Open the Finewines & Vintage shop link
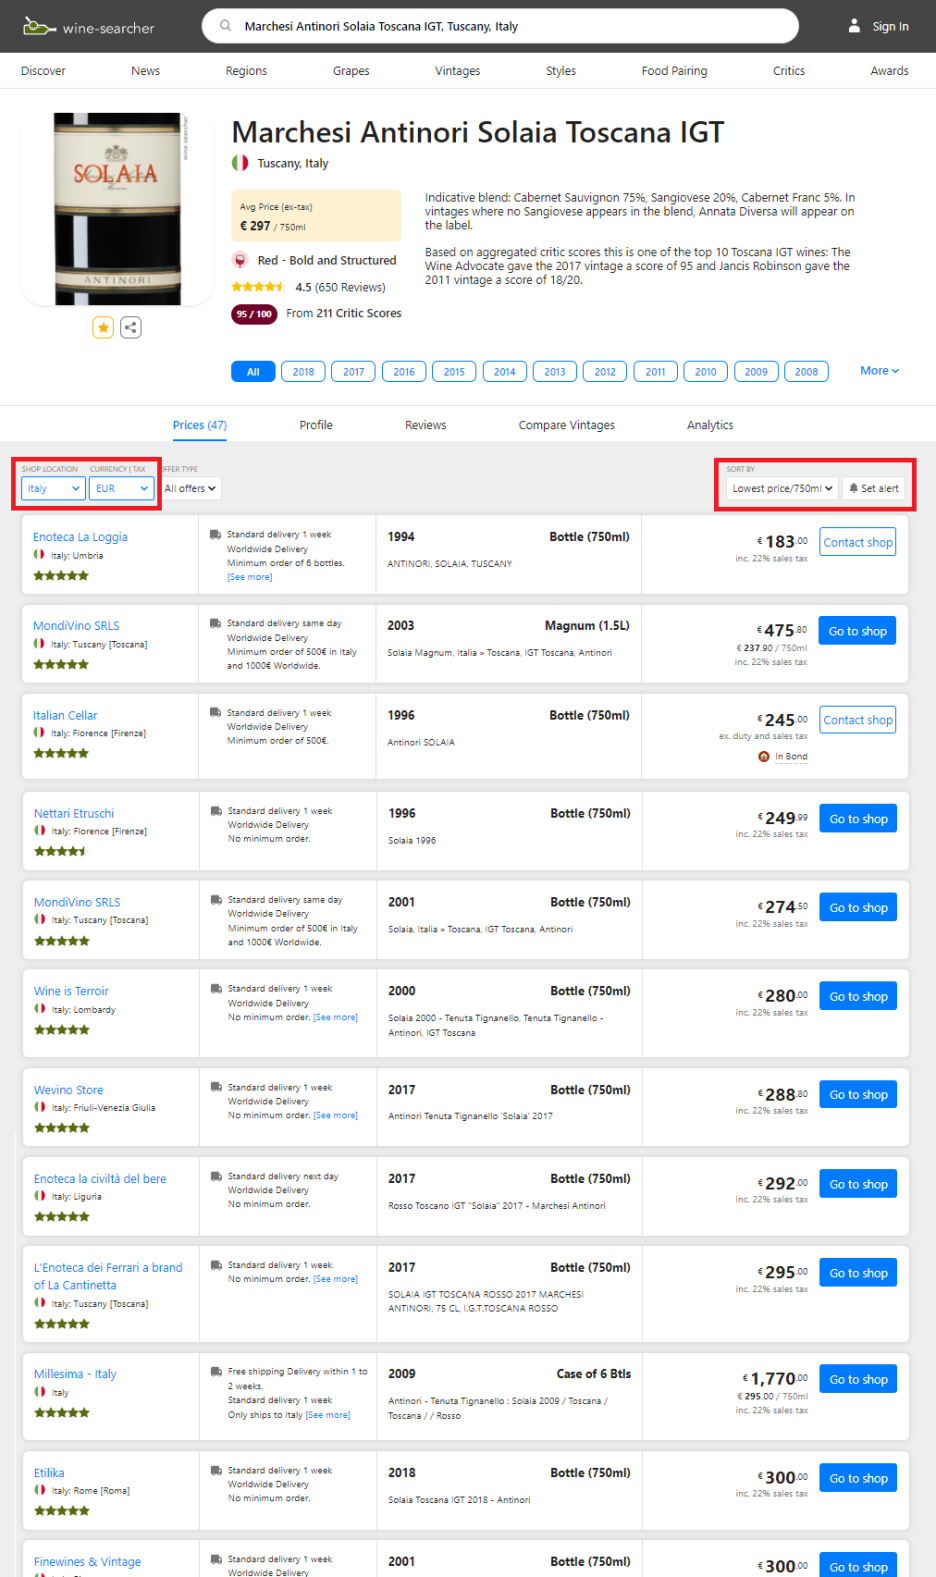Screen dimensions: 936x1577 point(87,1561)
